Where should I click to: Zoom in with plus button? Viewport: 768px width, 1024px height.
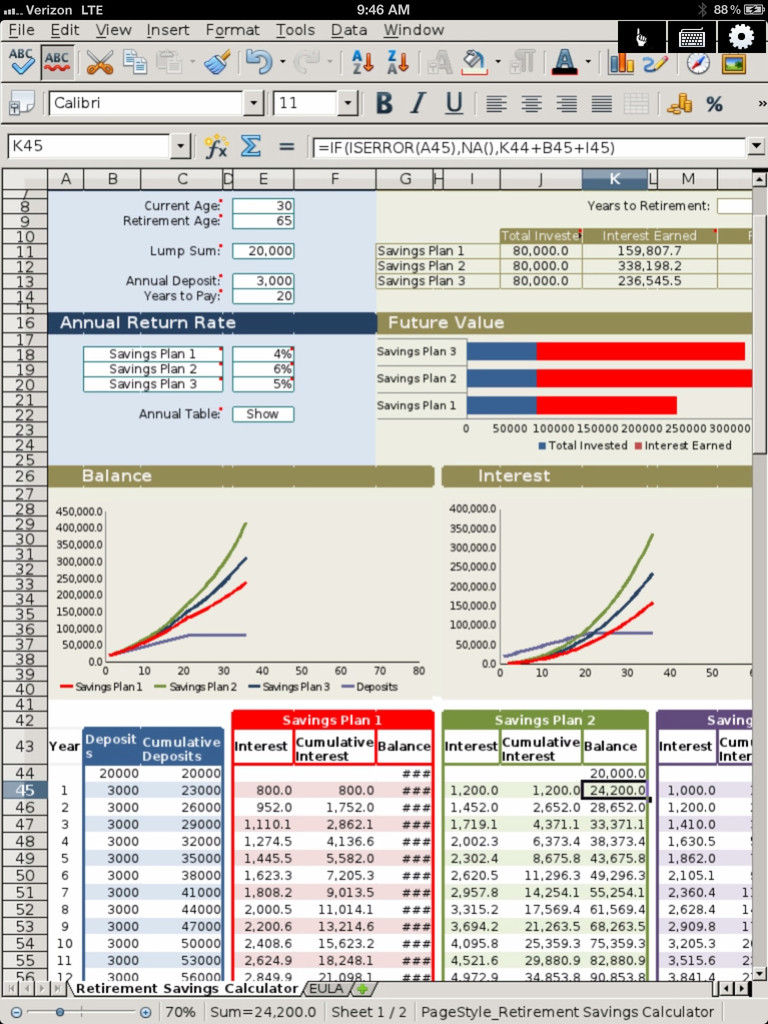click(145, 1012)
